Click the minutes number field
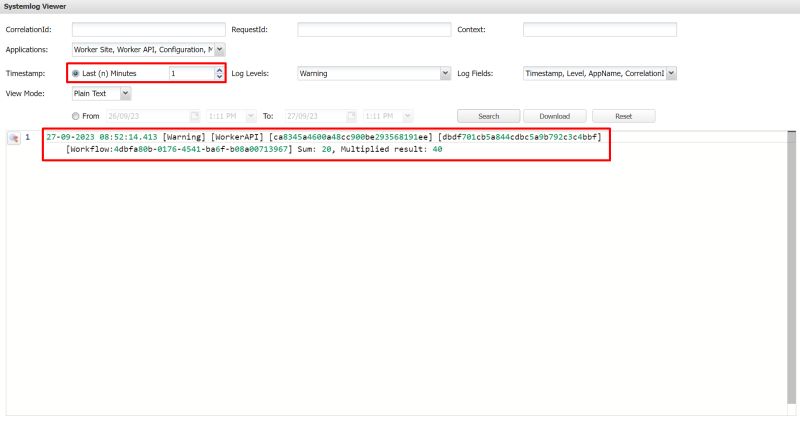The height and width of the screenshot is (421, 800). coord(192,73)
